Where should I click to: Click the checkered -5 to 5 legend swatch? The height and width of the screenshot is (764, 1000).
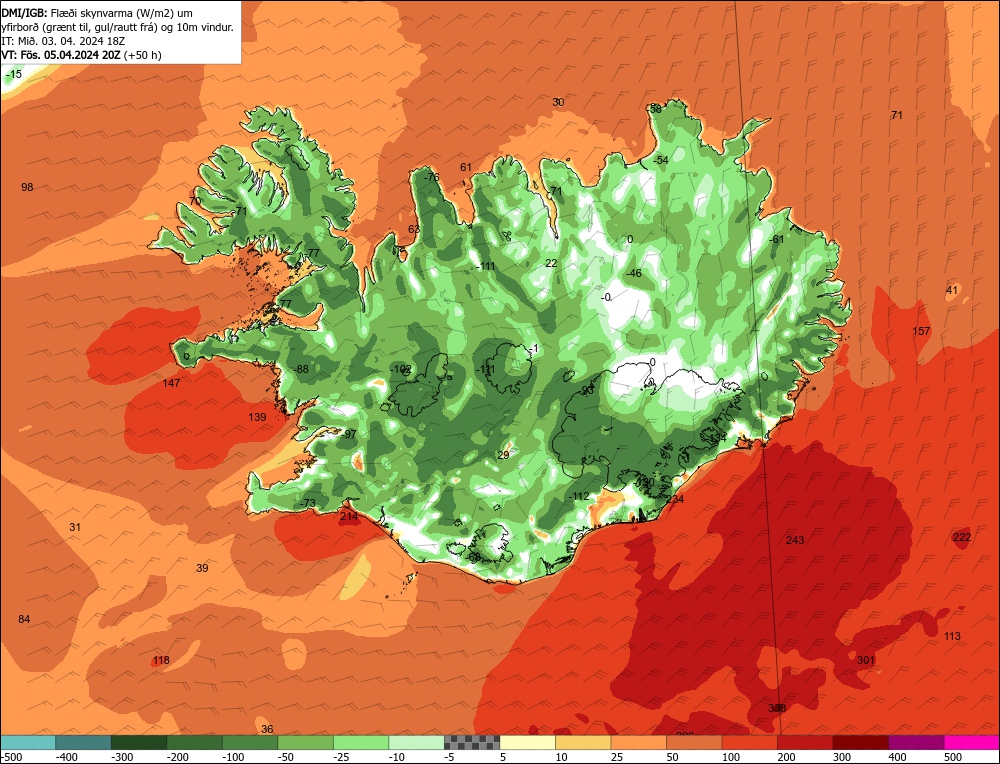click(472, 742)
